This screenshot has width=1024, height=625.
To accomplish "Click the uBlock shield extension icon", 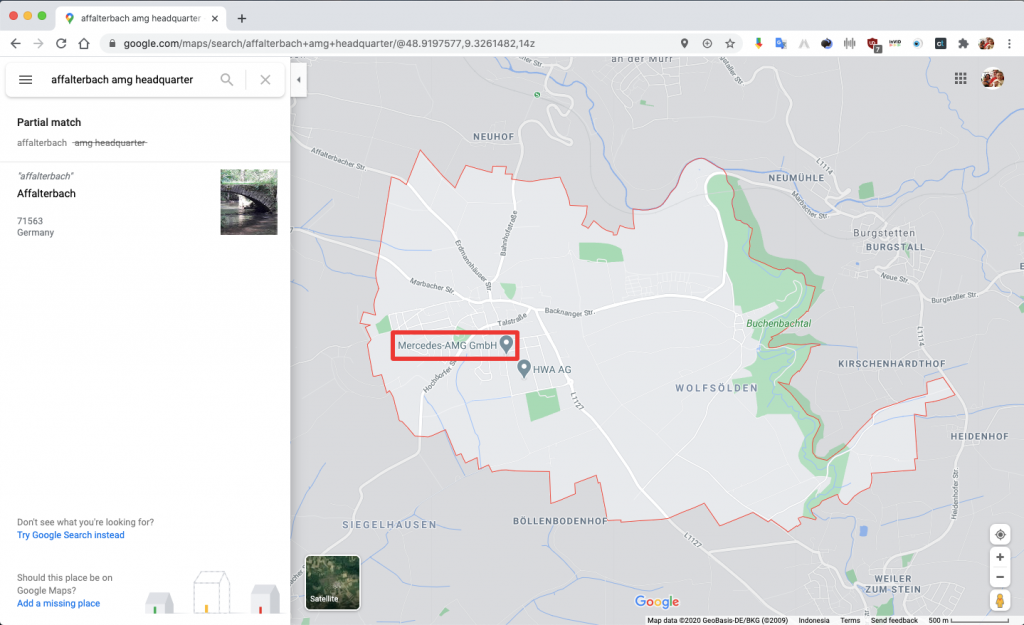I will pyautogui.click(x=873, y=44).
